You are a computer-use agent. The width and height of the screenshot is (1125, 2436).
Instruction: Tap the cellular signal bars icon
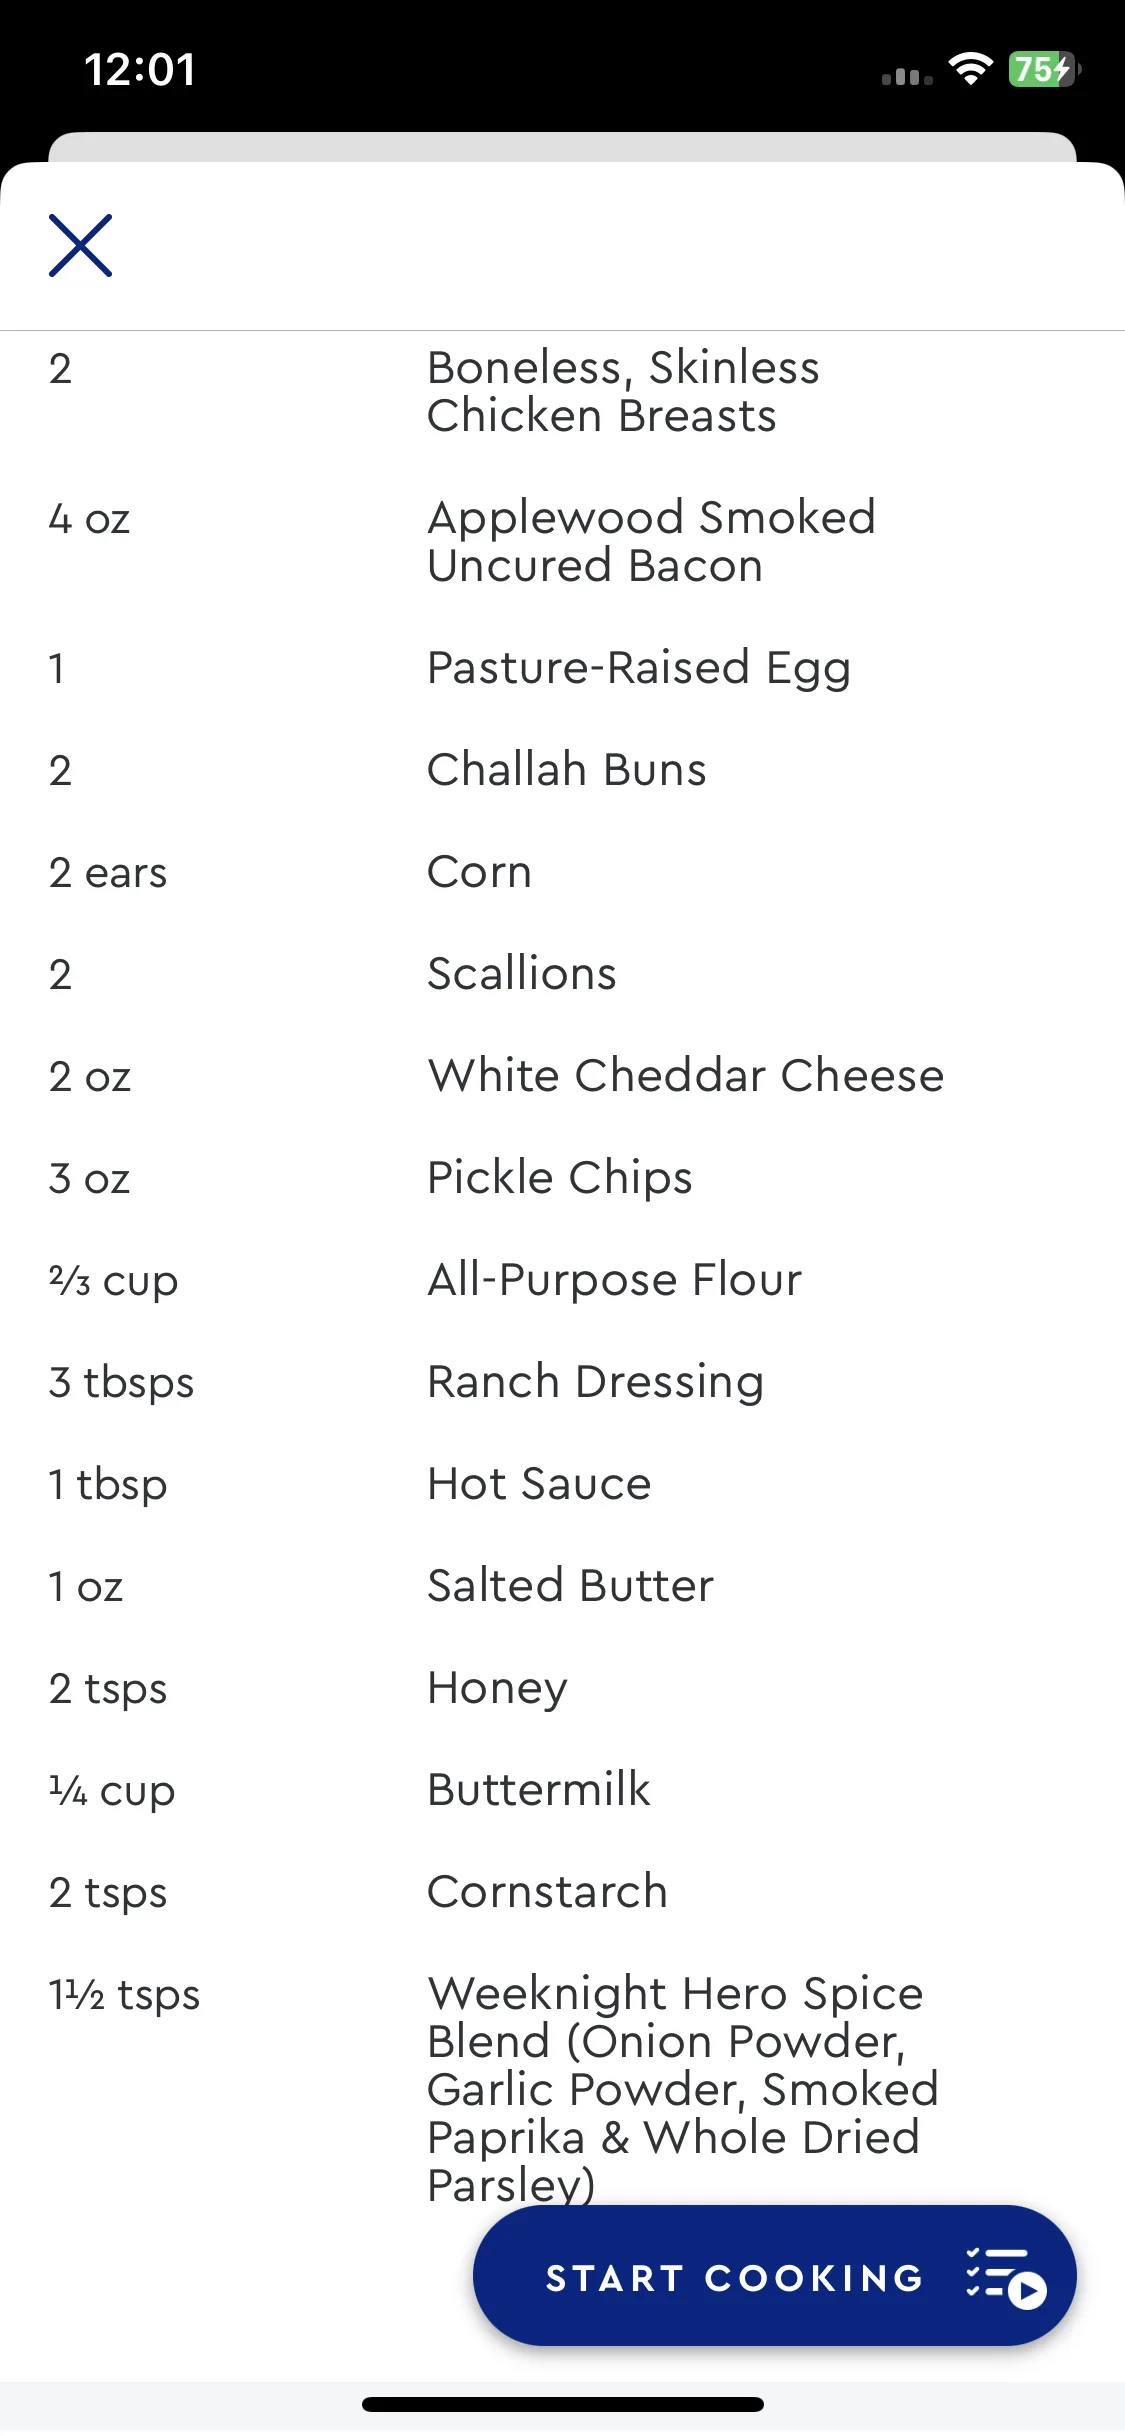[907, 76]
